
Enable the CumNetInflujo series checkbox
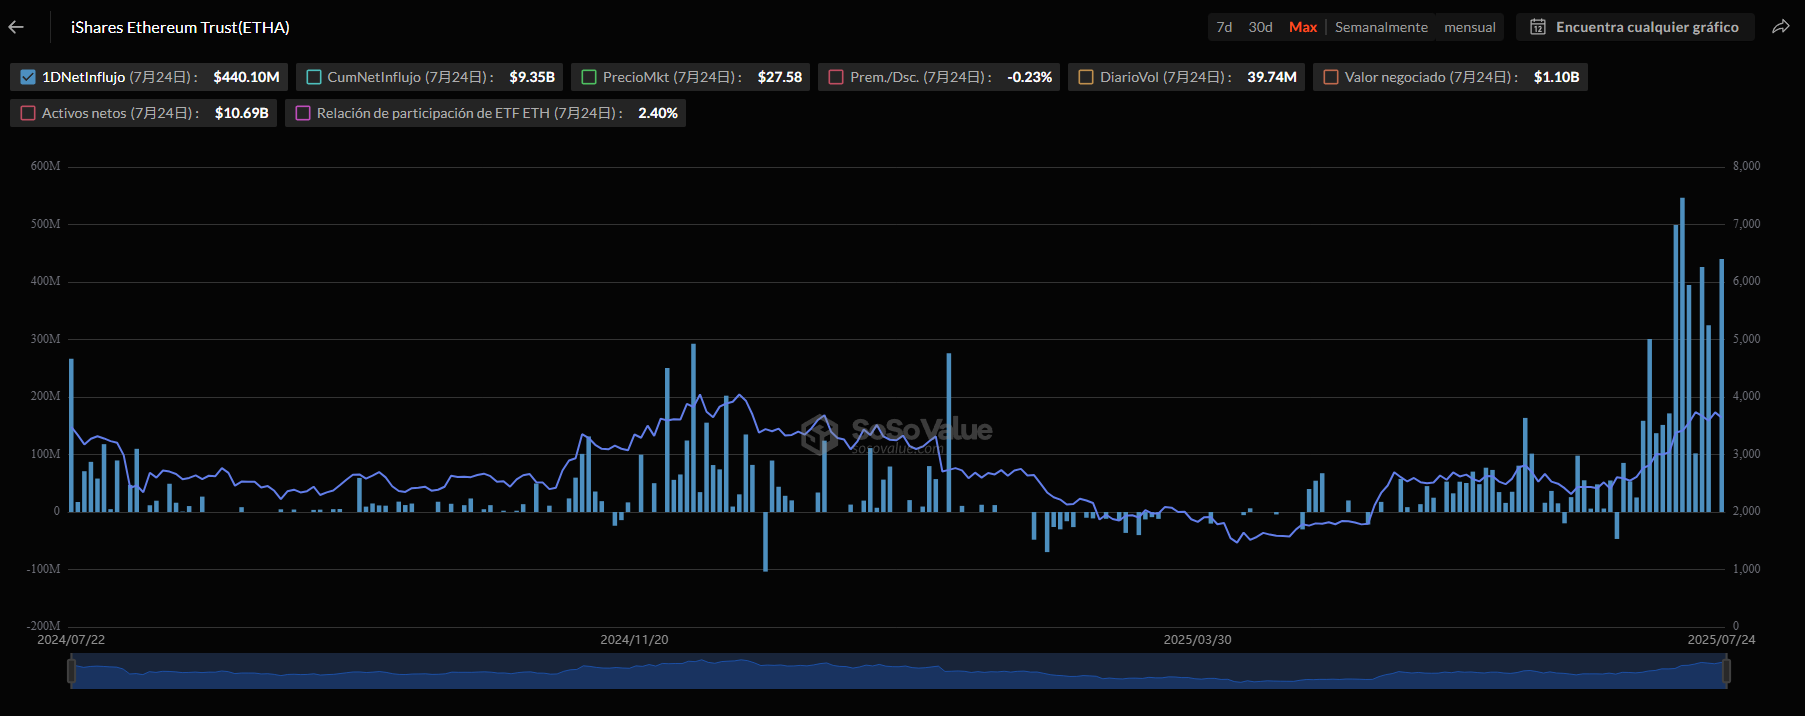pos(314,77)
